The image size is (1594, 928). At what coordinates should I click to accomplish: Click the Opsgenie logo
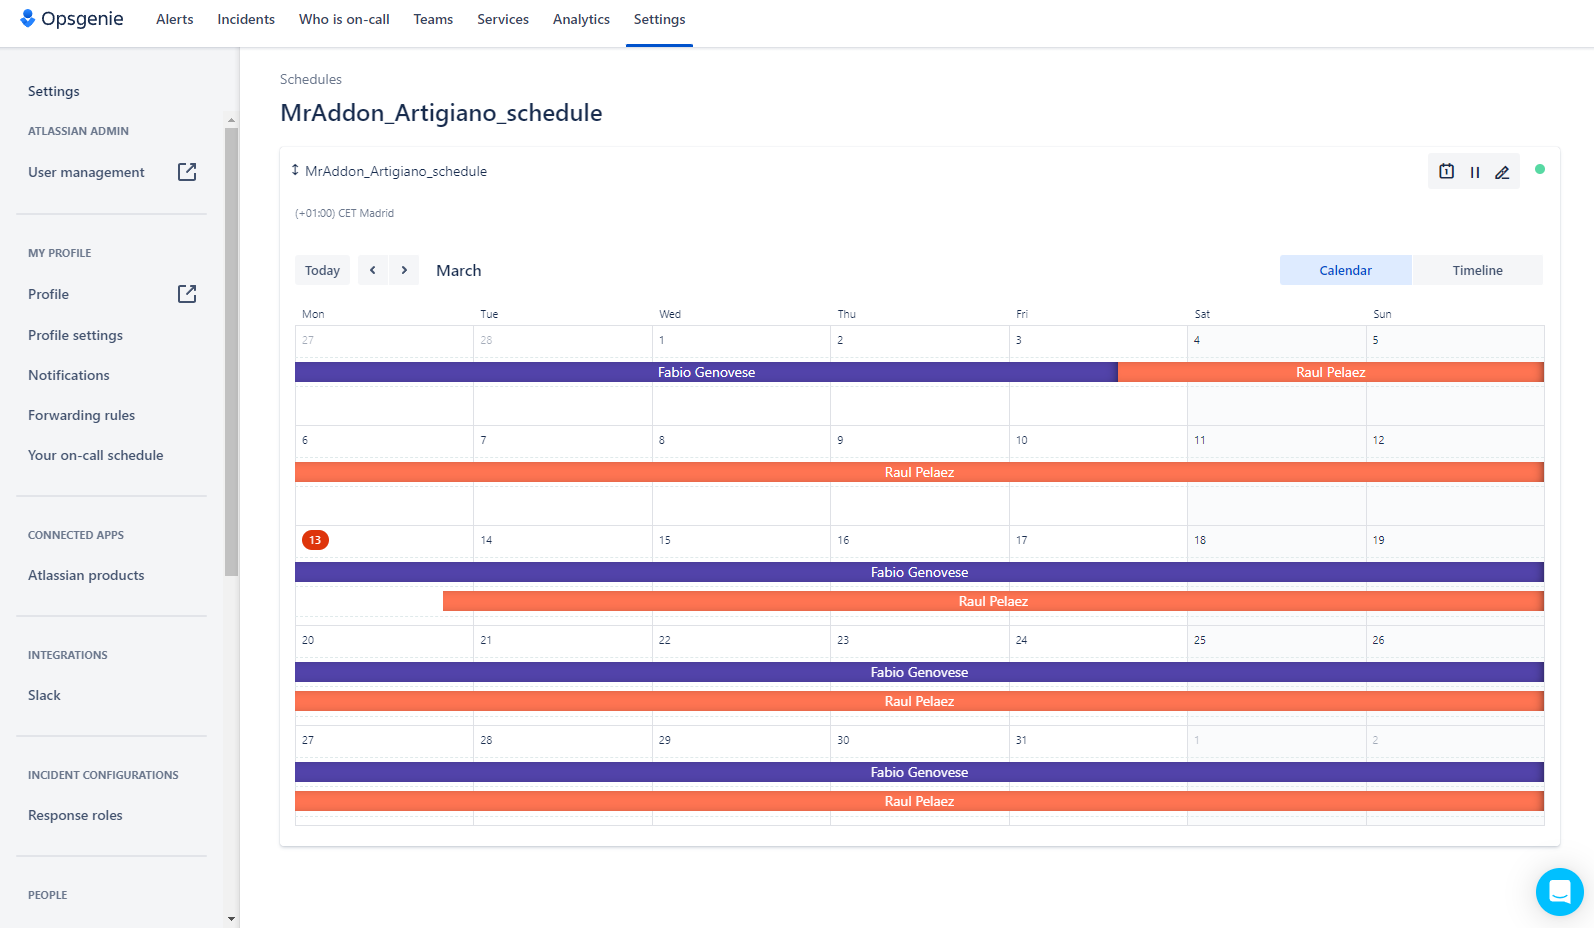click(72, 19)
